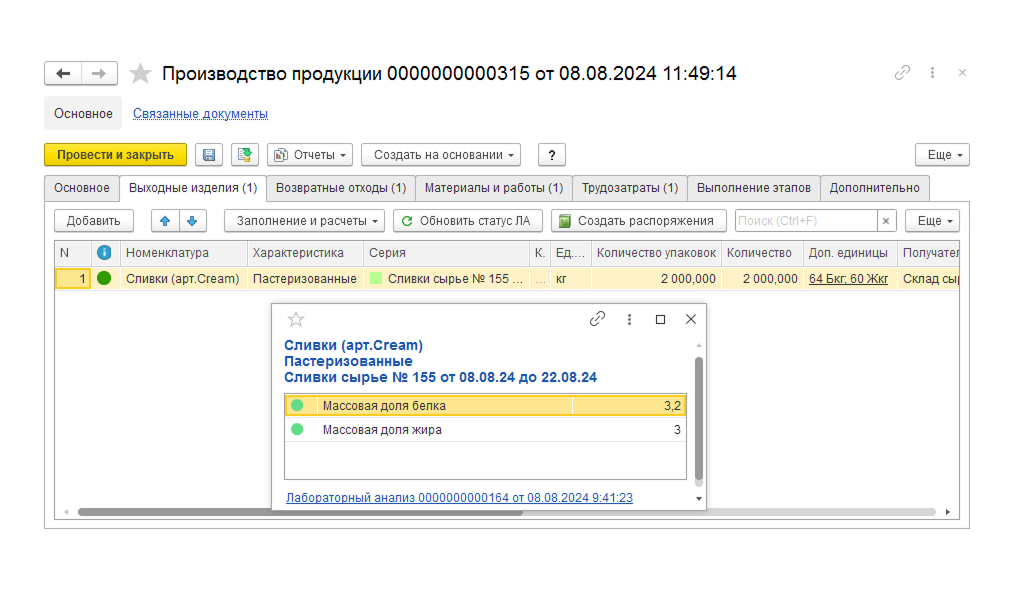This screenshot has height=608, width=1016.
Task: Open the top Еще menu
Action: coord(942,155)
